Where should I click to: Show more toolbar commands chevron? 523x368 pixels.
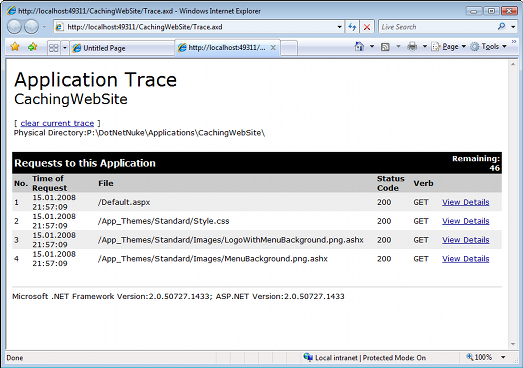click(514, 42)
